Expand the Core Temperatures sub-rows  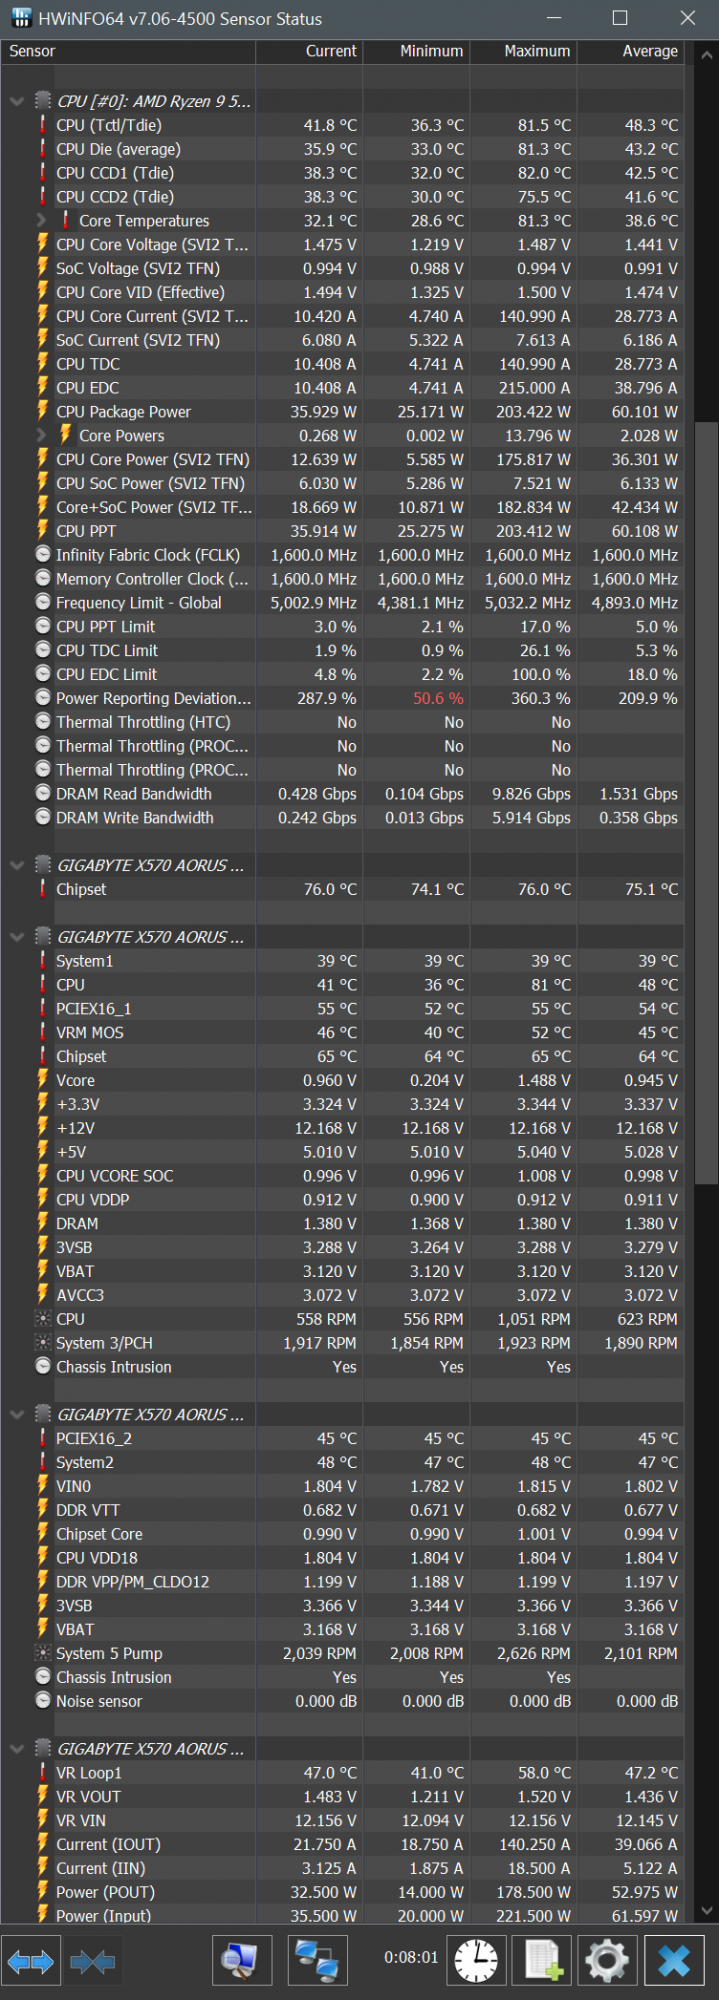tap(41, 220)
